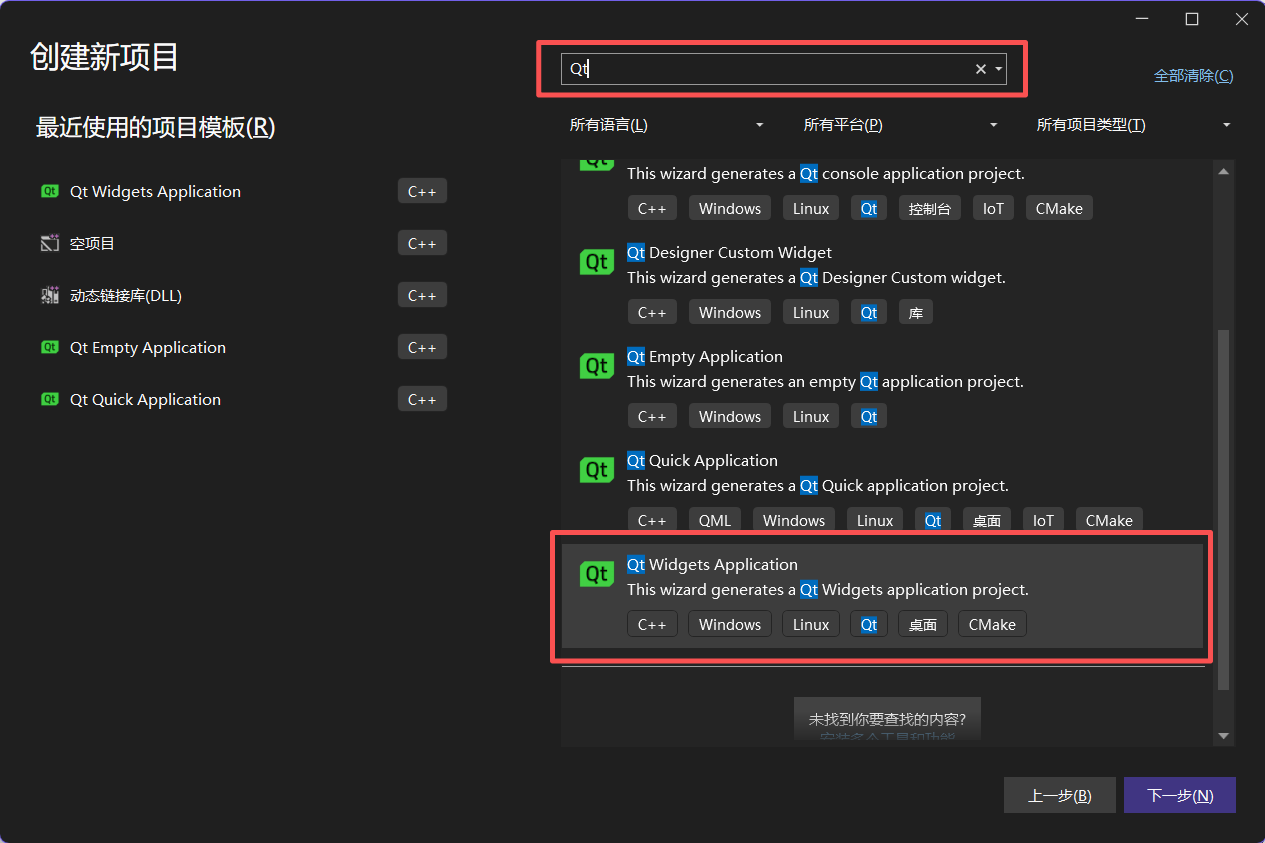Click Qt icon beside recent Qt Empty Application

tap(50, 347)
